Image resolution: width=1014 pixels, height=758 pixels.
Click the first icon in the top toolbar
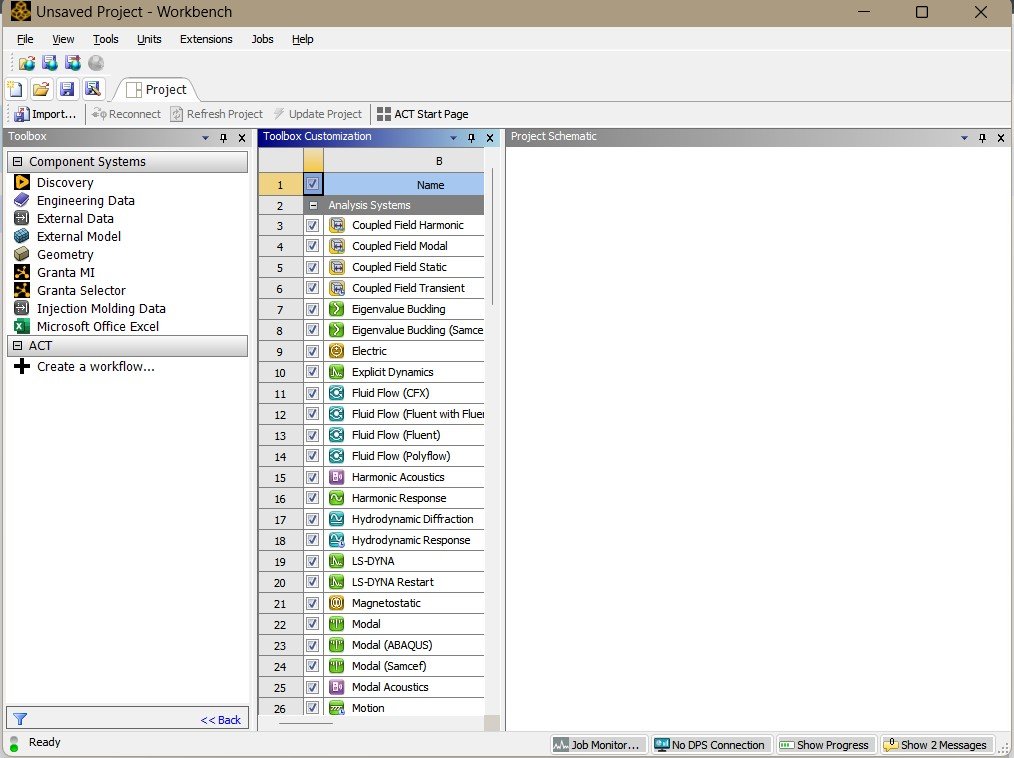pos(27,63)
